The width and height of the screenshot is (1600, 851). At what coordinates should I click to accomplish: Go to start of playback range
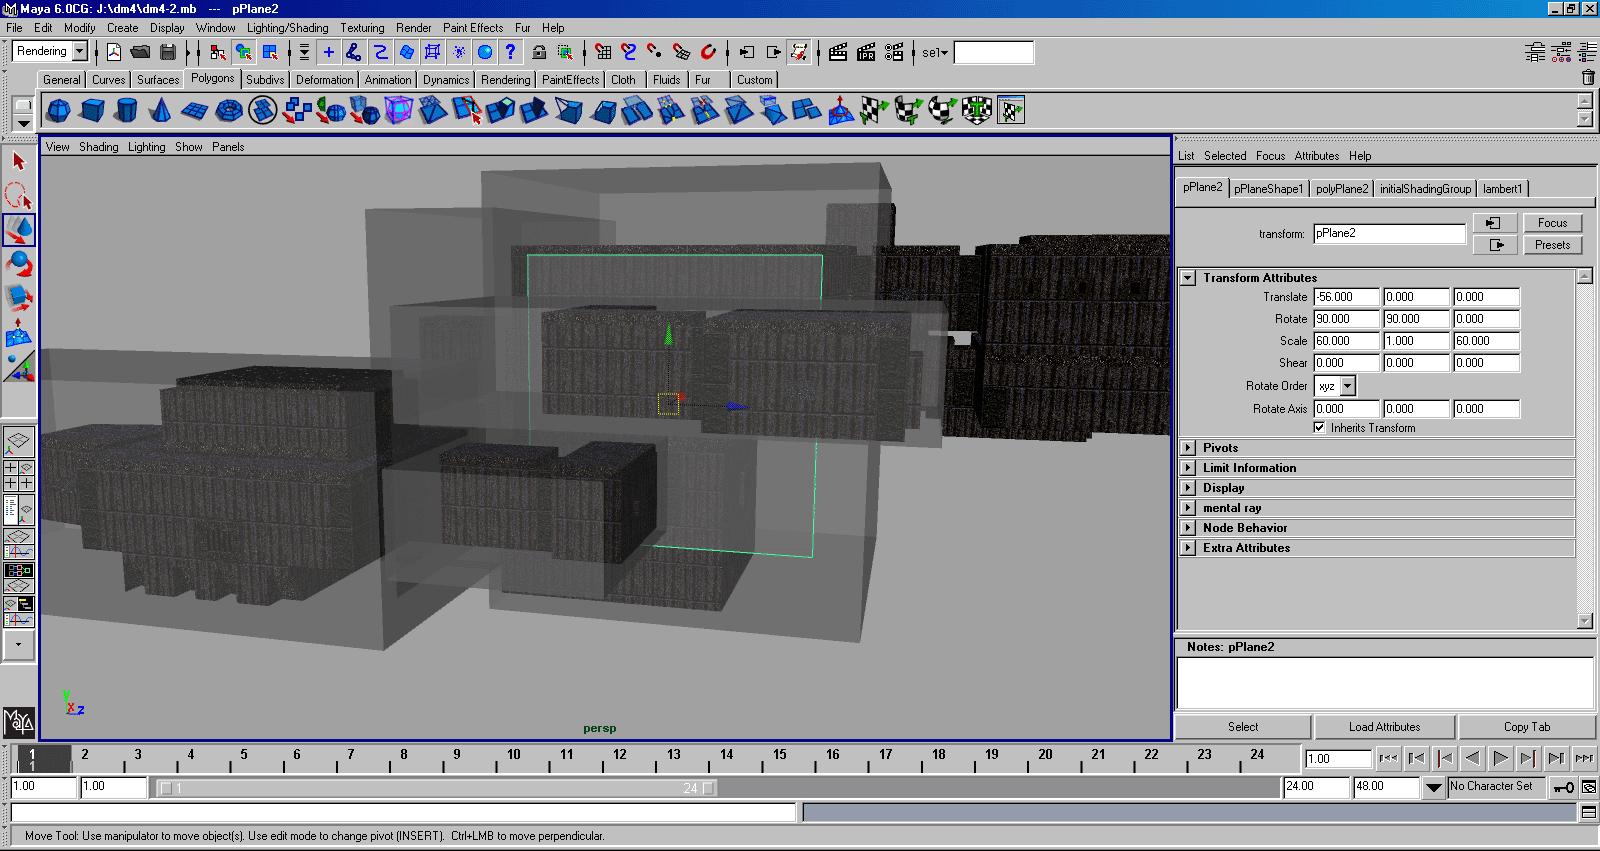[x=1388, y=759]
